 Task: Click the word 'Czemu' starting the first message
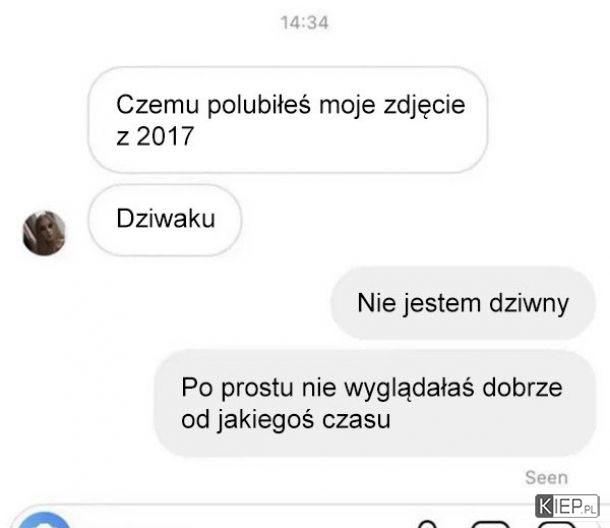pyautogui.click(x=158, y=105)
